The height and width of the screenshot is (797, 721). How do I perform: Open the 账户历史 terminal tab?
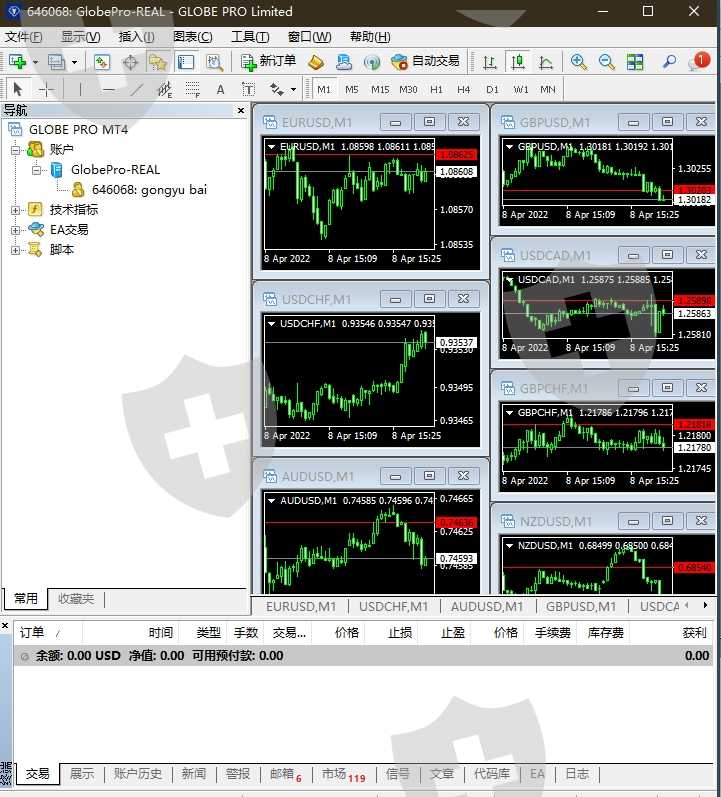pos(138,774)
